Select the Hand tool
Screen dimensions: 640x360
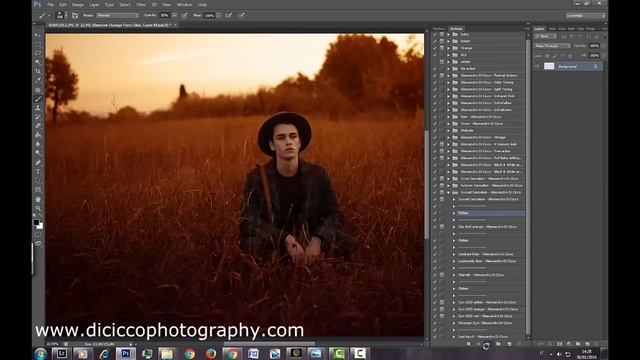pos(38,199)
